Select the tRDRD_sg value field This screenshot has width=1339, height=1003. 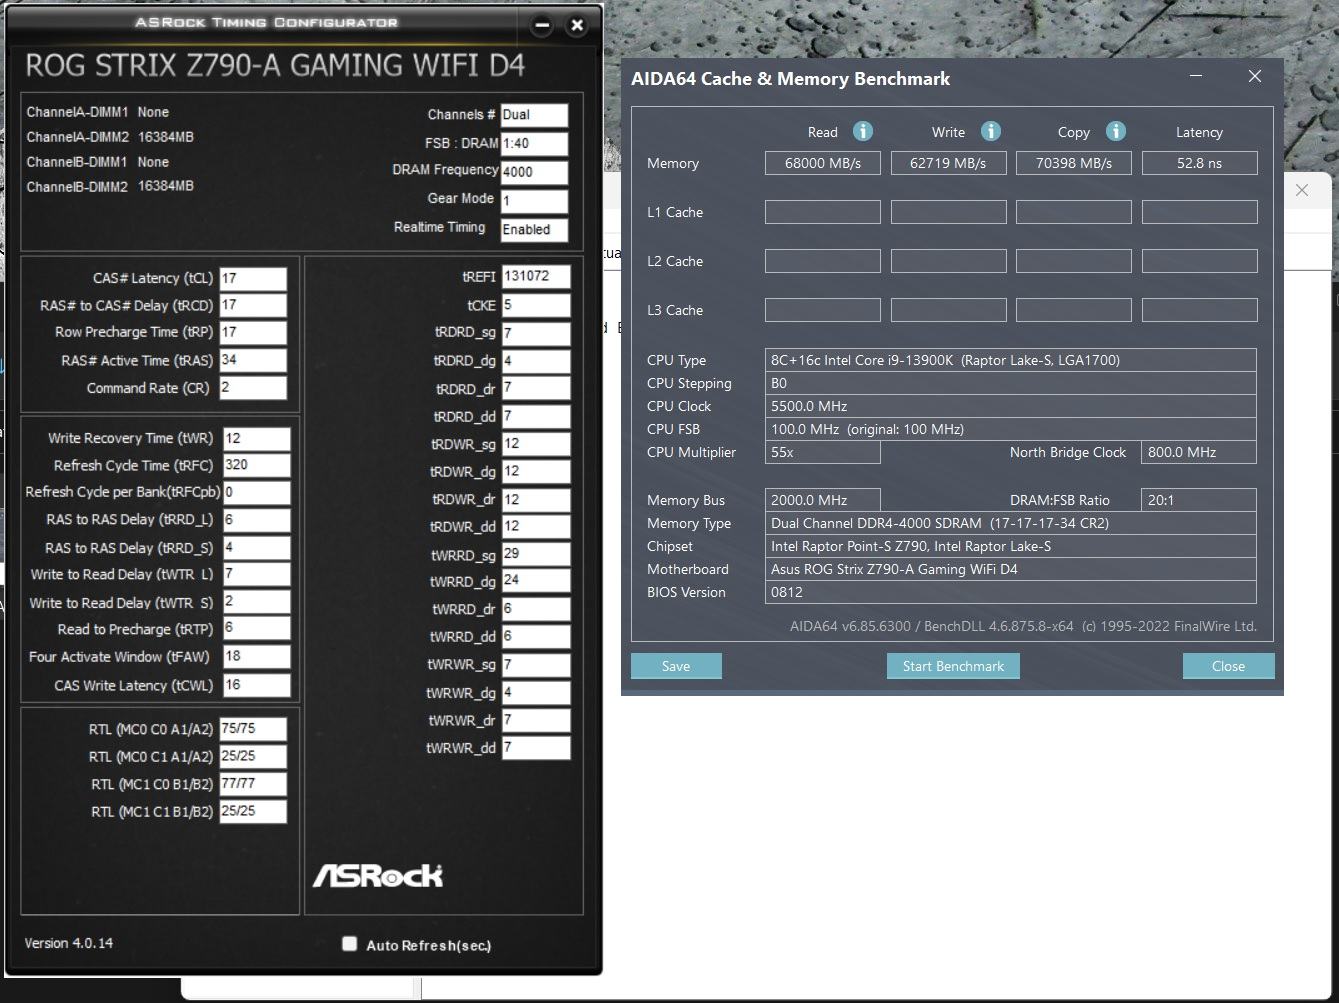pos(536,333)
